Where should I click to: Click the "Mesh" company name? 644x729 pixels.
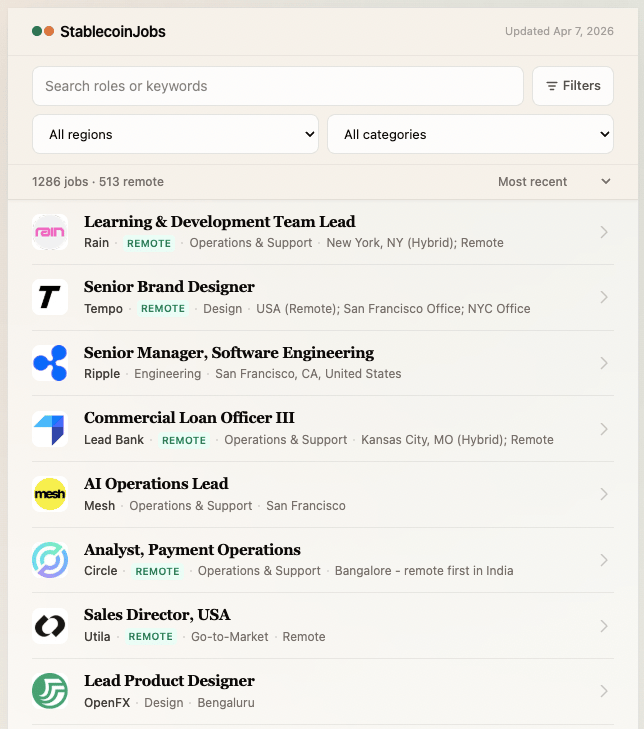[x=100, y=505]
